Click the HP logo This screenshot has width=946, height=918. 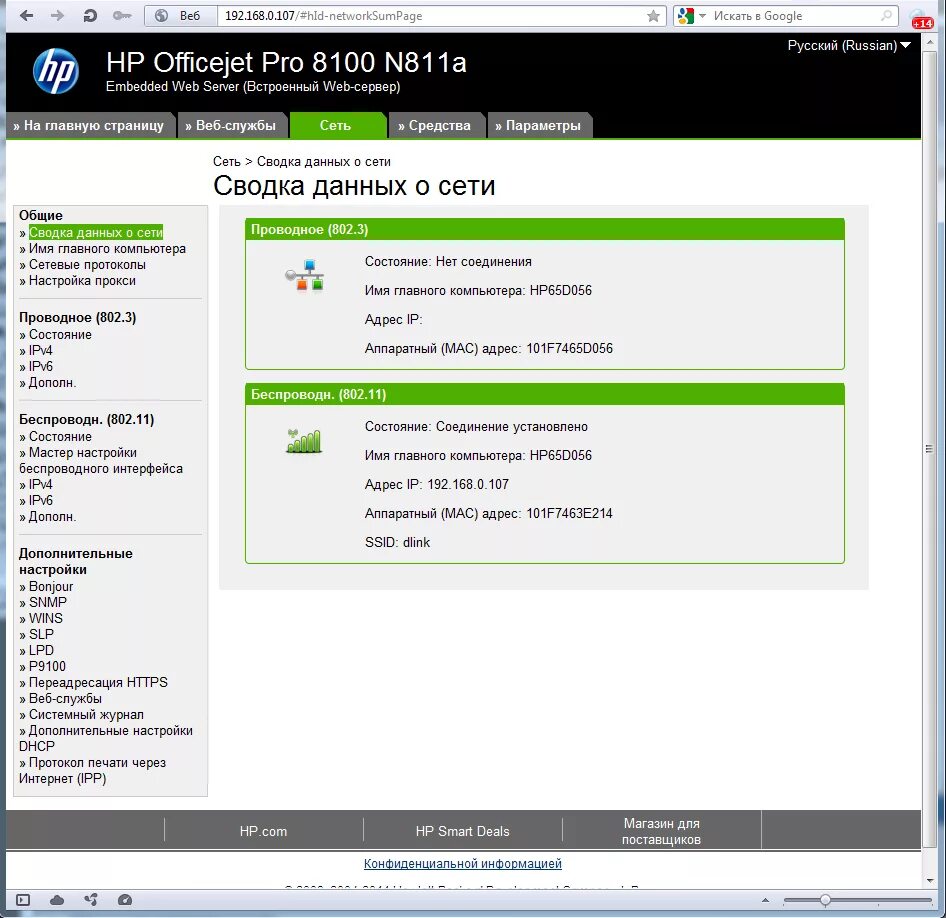point(56,71)
